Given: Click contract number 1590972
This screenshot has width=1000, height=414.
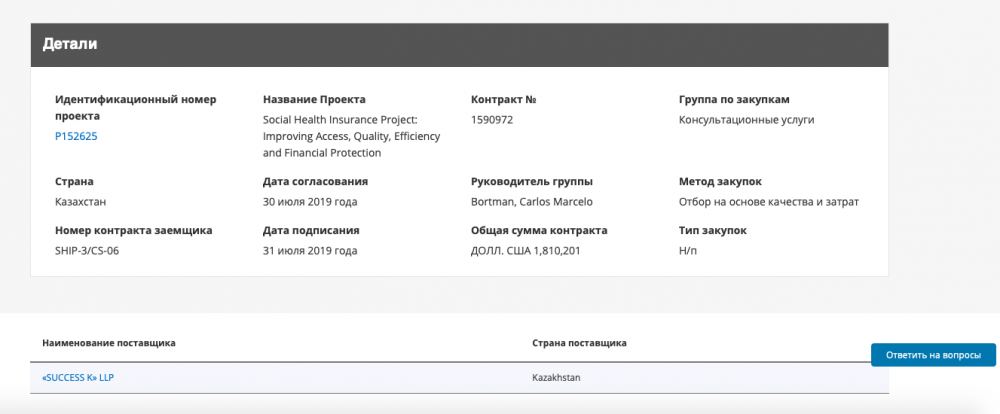Looking at the screenshot, I should (x=492, y=119).
